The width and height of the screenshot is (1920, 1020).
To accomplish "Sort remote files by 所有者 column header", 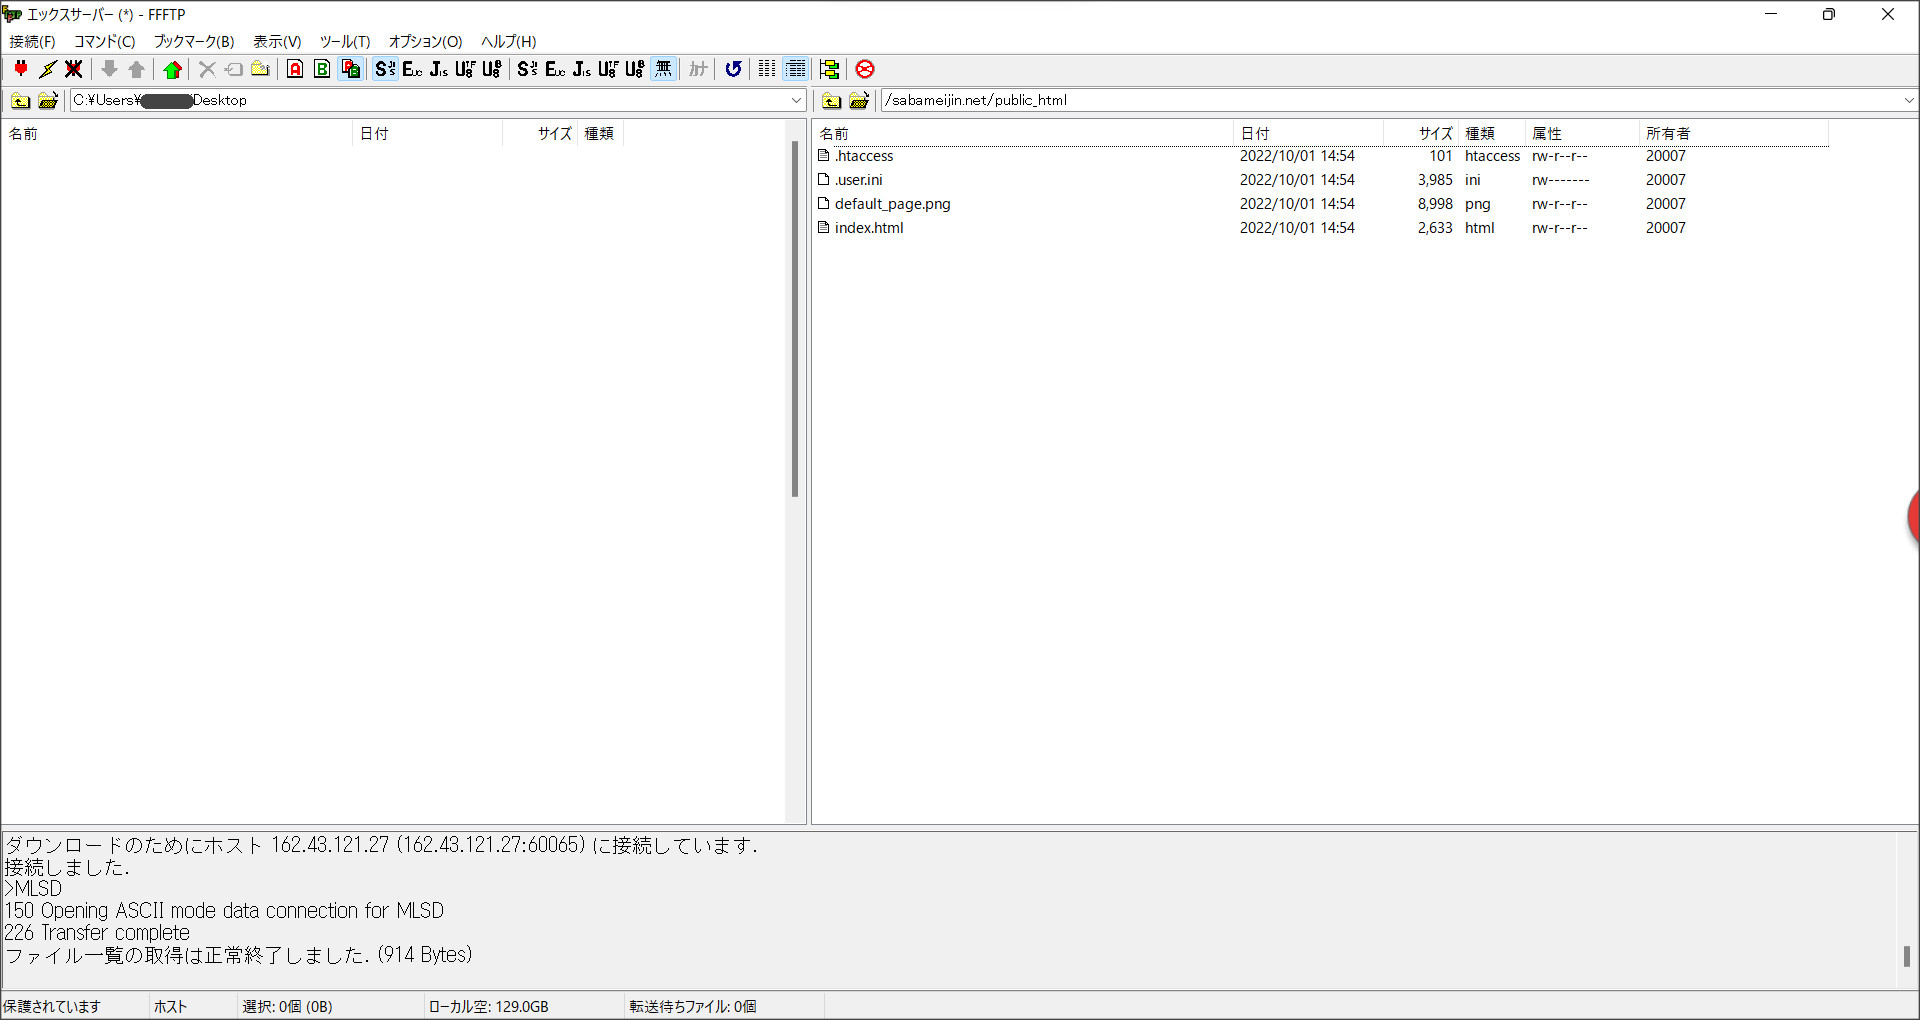I will click(x=1667, y=133).
